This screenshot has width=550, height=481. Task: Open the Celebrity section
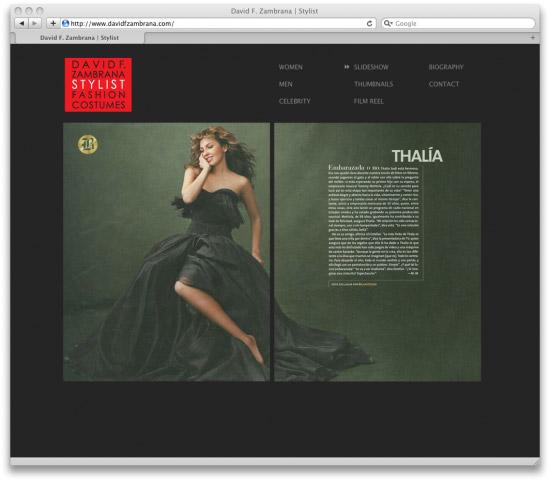coord(295,101)
